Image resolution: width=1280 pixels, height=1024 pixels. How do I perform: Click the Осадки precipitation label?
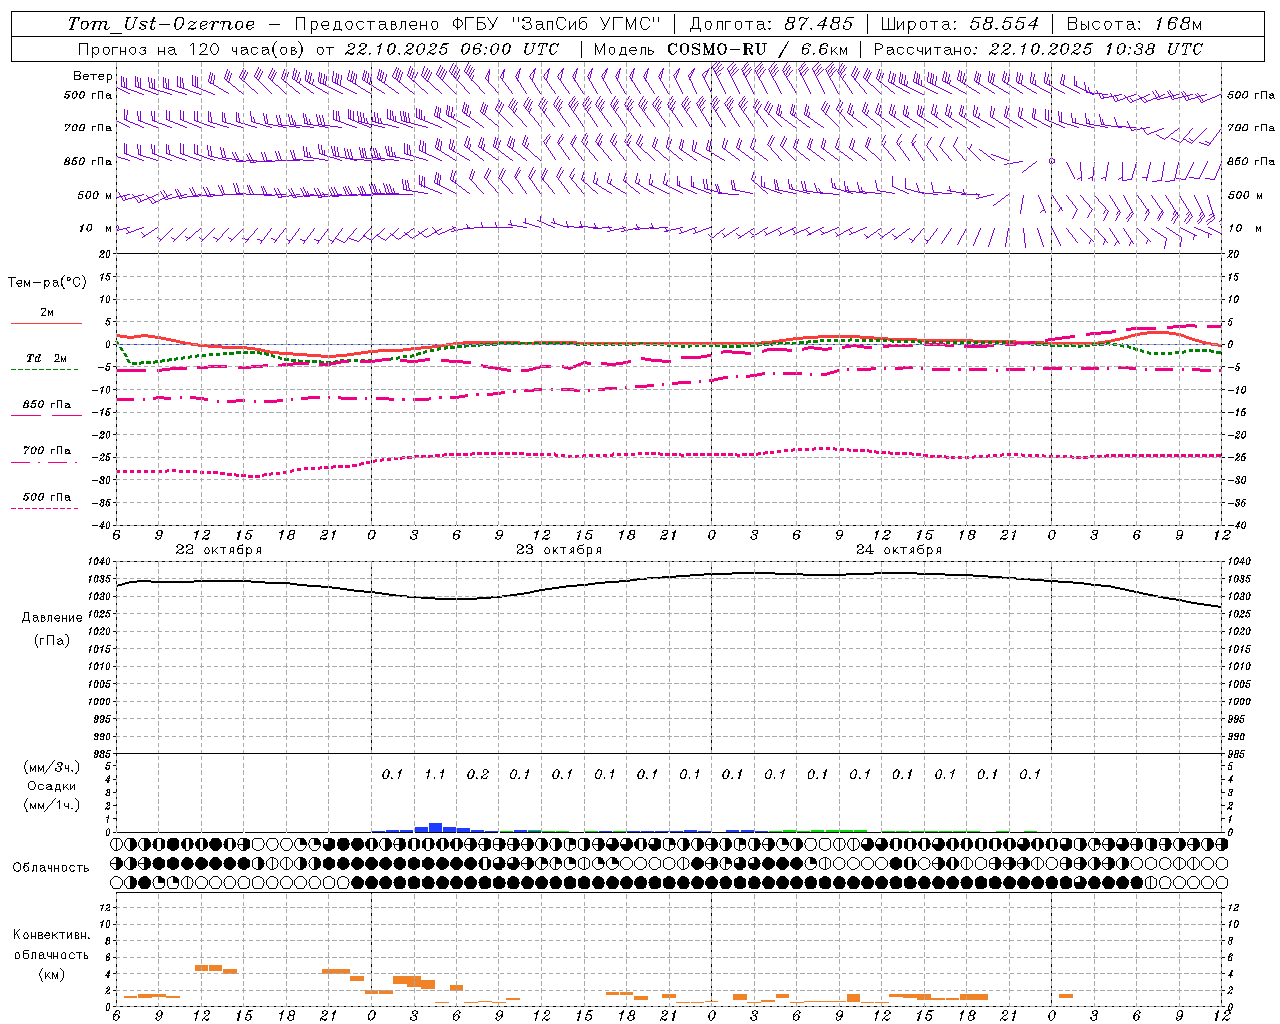[52, 786]
